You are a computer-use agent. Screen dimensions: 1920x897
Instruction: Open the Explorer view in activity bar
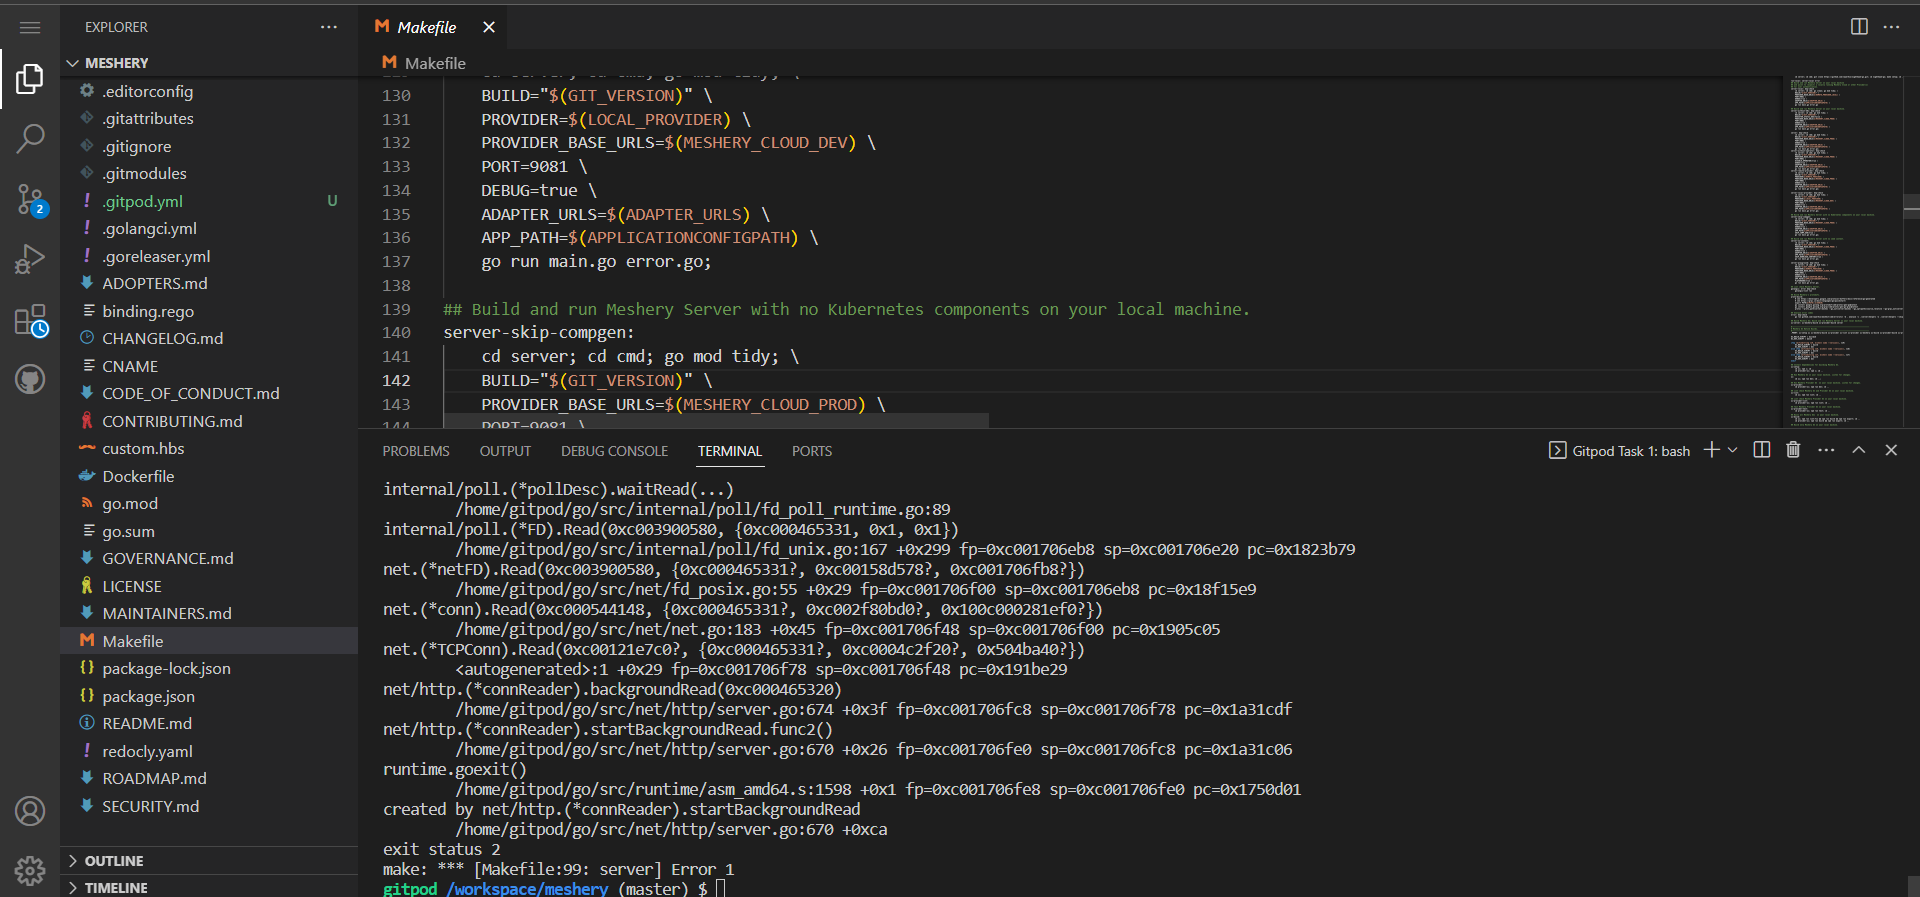click(30, 79)
